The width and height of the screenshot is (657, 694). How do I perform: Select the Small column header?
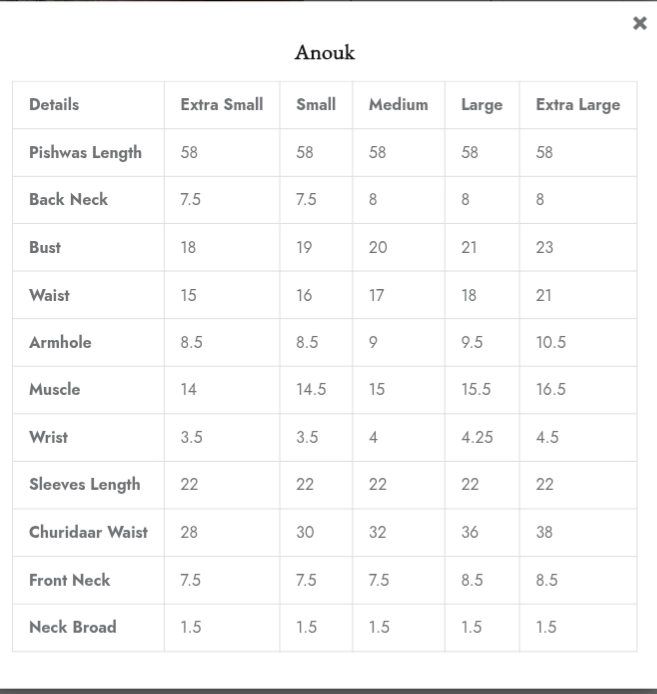pos(316,104)
